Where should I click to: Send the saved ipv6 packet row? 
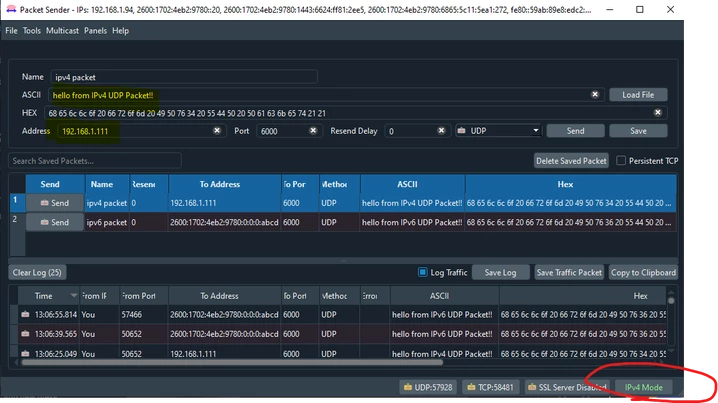click(x=54, y=222)
